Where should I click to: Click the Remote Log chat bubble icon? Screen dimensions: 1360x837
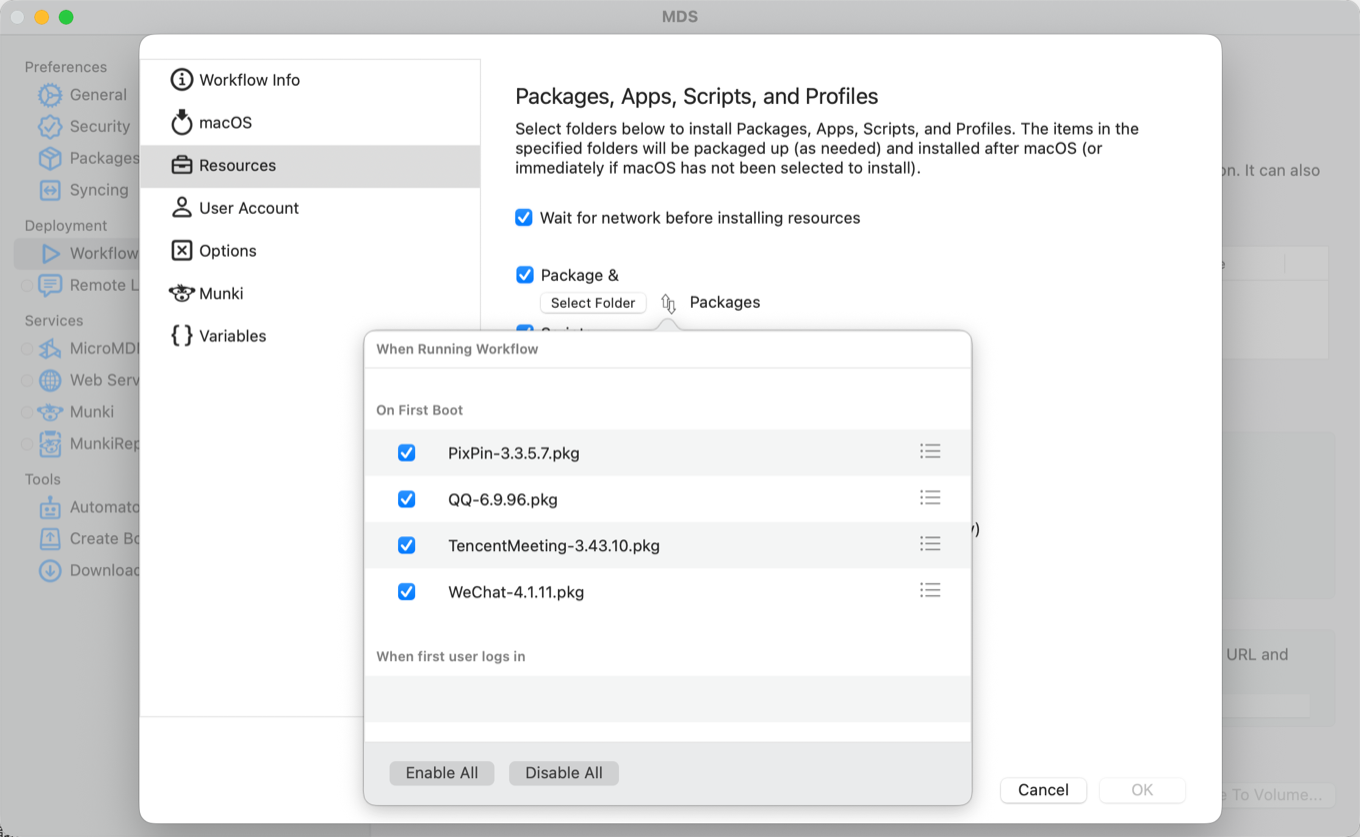pyautogui.click(x=50, y=285)
